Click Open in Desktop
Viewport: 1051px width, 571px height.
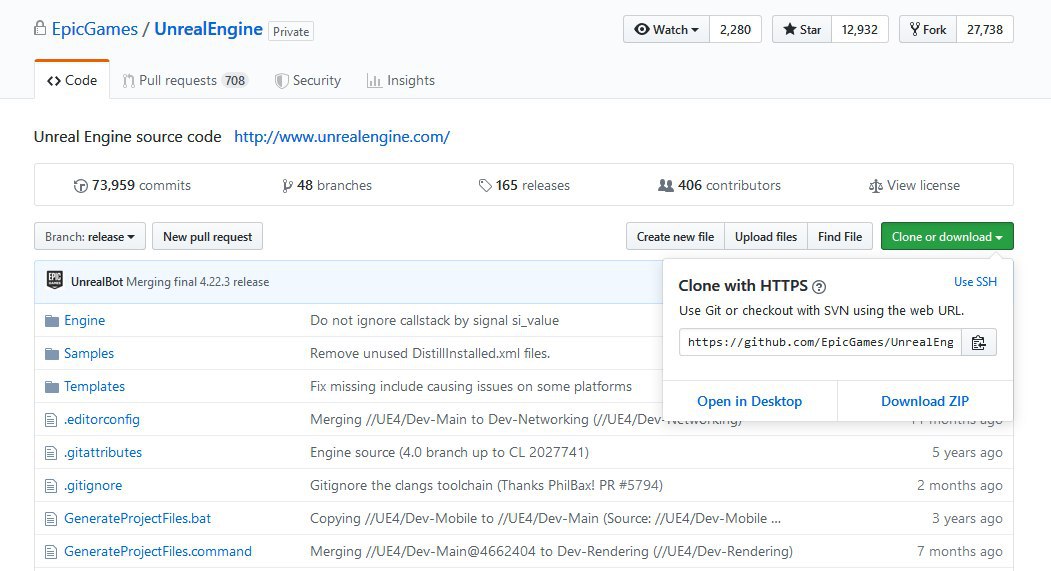[749, 401]
